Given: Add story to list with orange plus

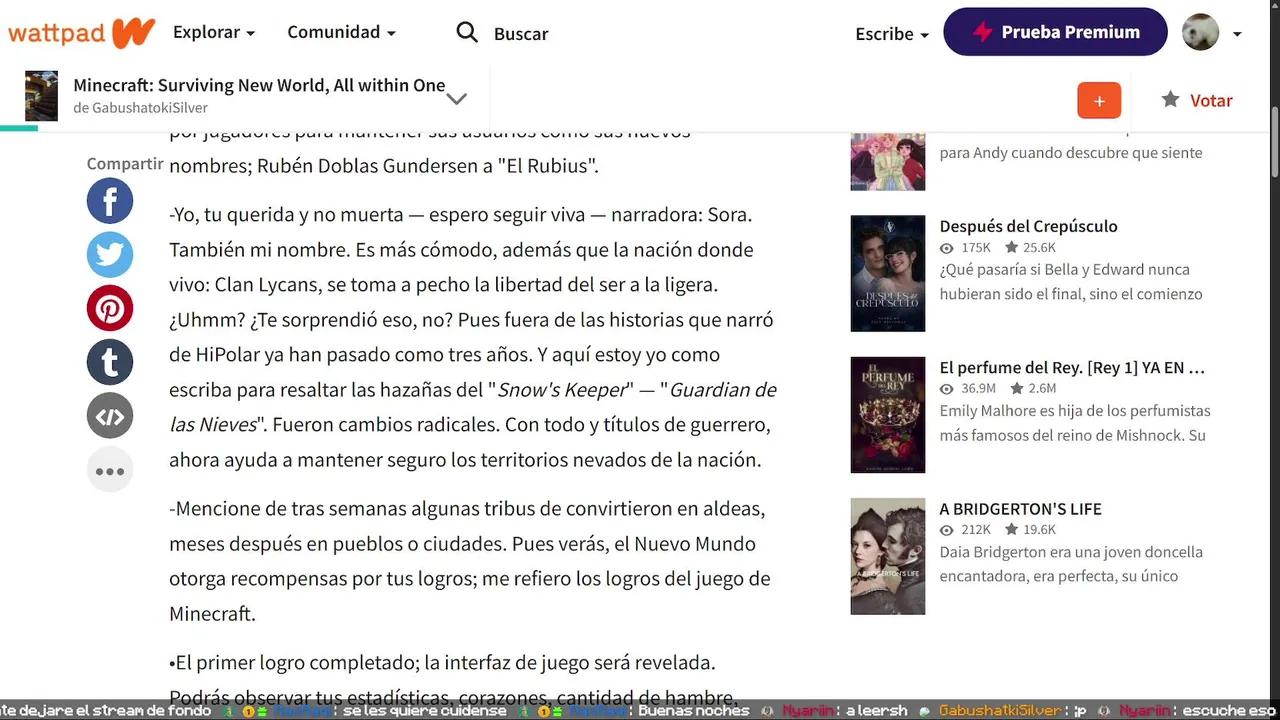Looking at the screenshot, I should 1099,100.
